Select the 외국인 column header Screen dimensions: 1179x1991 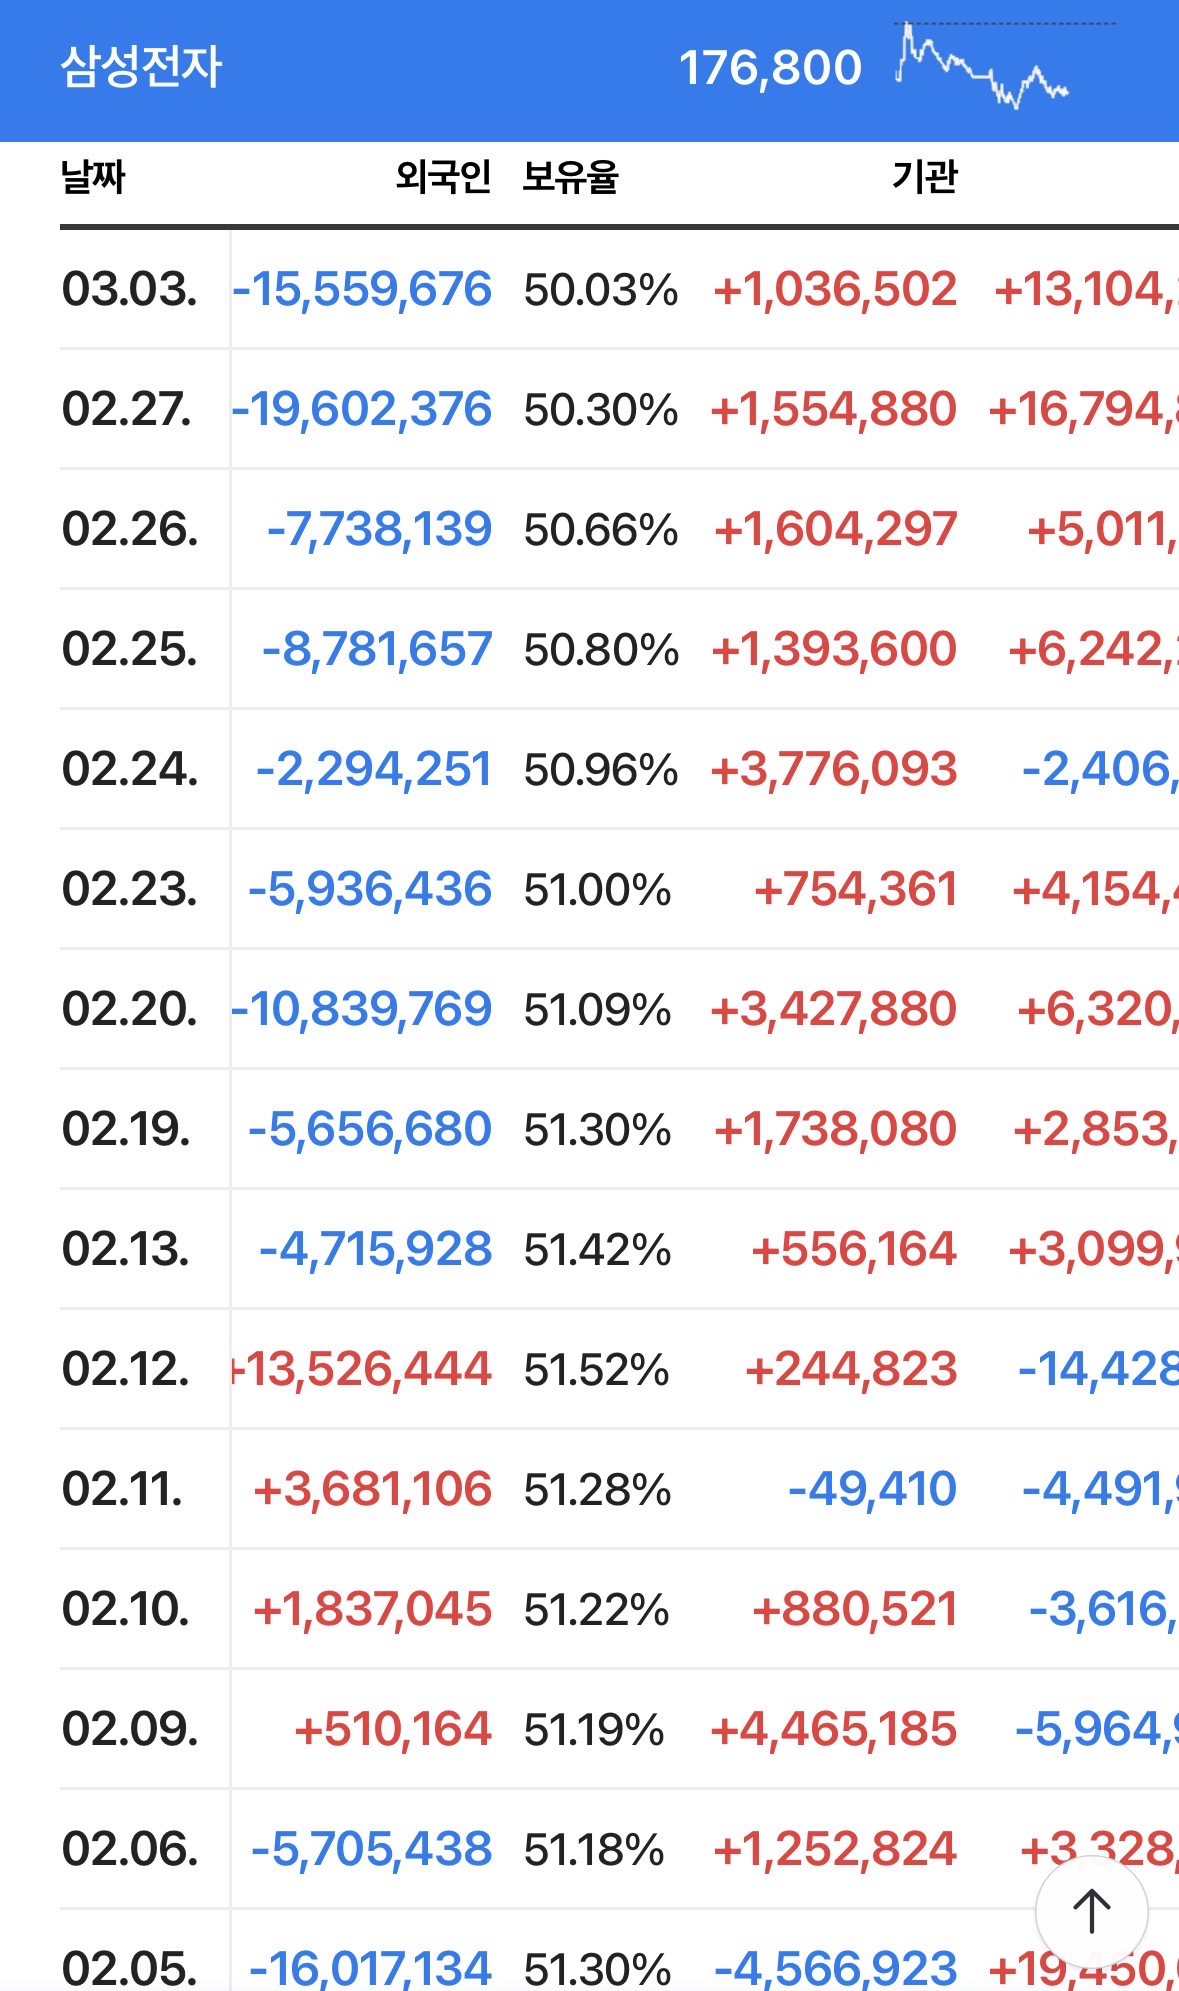tap(443, 177)
